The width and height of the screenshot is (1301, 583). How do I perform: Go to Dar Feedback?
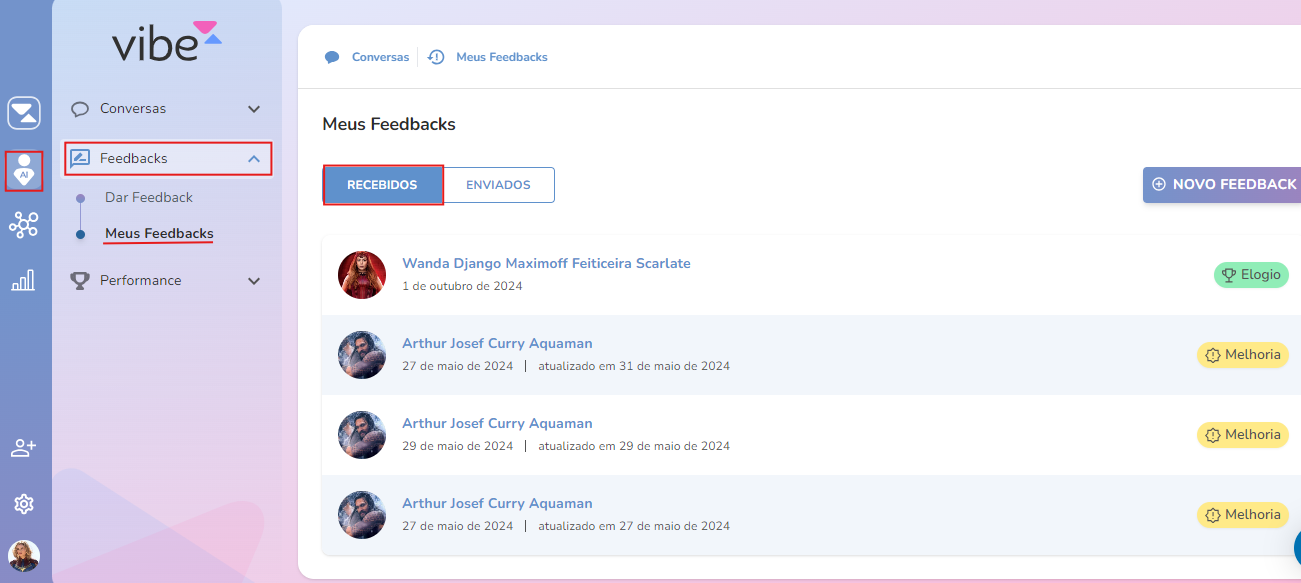click(149, 198)
